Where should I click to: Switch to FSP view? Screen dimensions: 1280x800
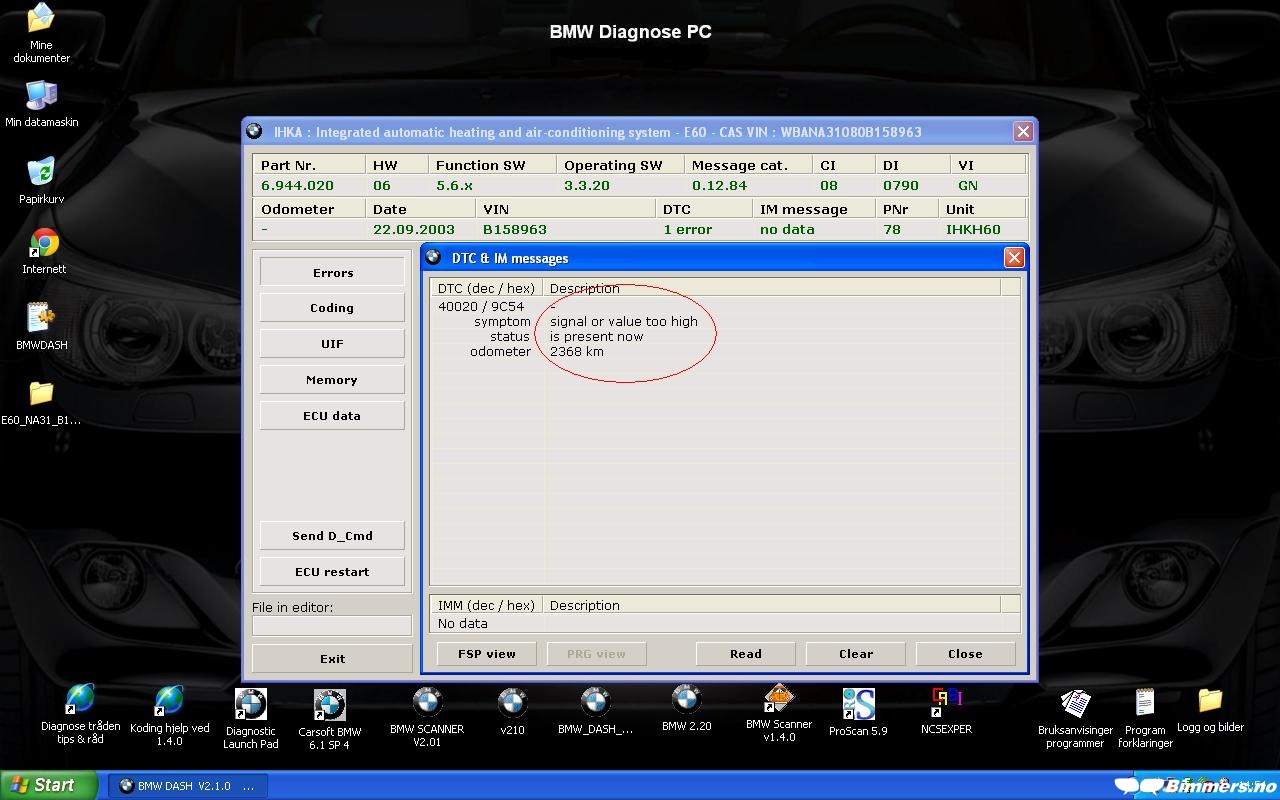[487, 654]
